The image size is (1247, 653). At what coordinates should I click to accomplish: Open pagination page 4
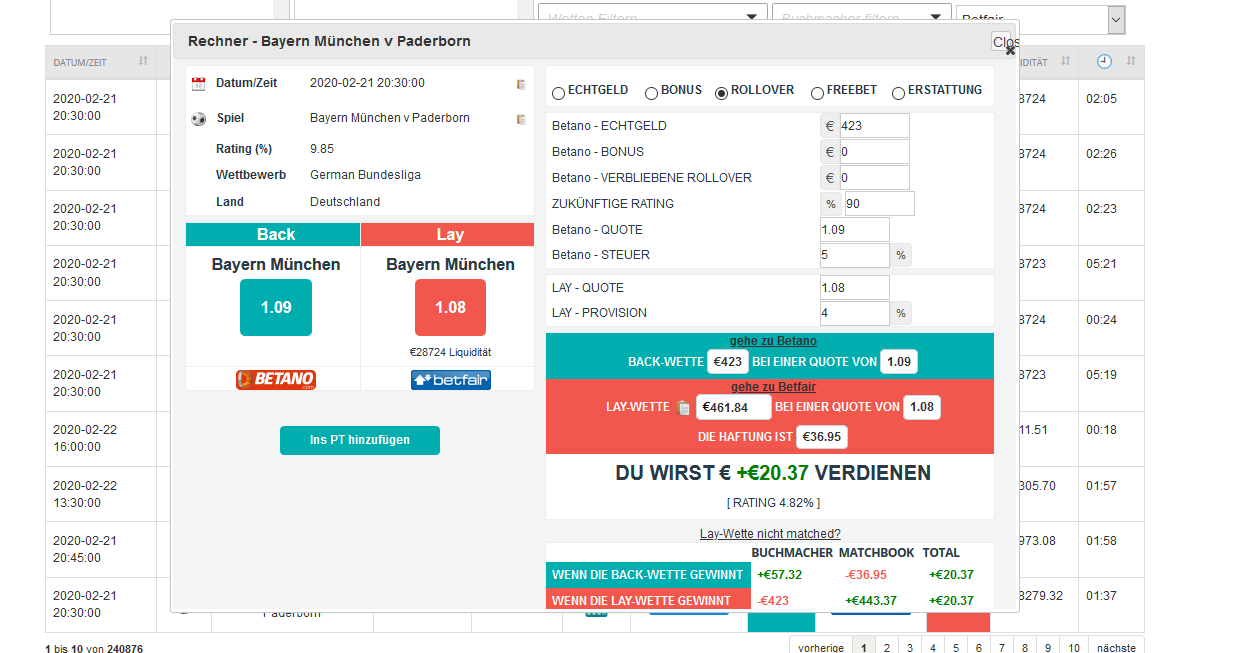click(x=933, y=648)
